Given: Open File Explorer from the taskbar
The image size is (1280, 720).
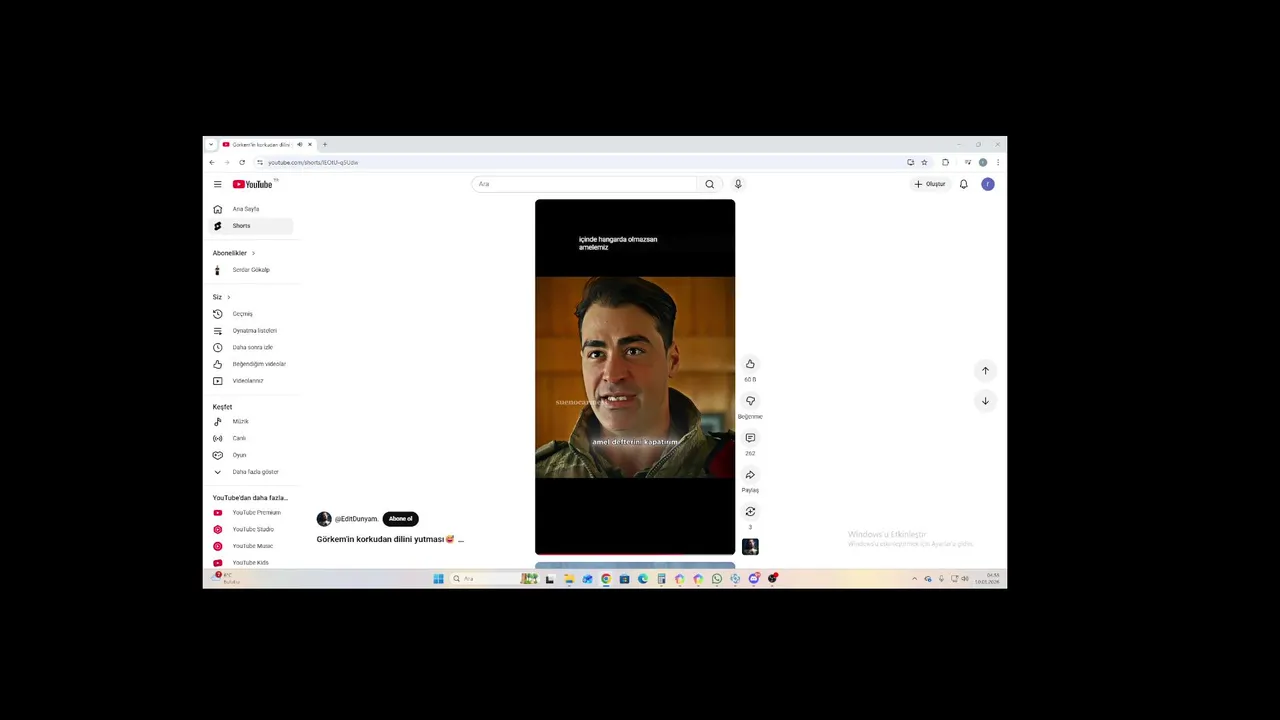Looking at the screenshot, I should [x=569, y=579].
